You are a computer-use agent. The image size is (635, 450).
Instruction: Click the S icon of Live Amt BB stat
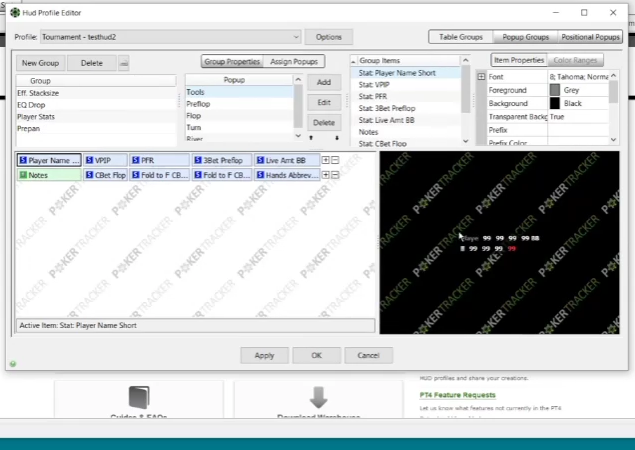[x=260, y=160]
